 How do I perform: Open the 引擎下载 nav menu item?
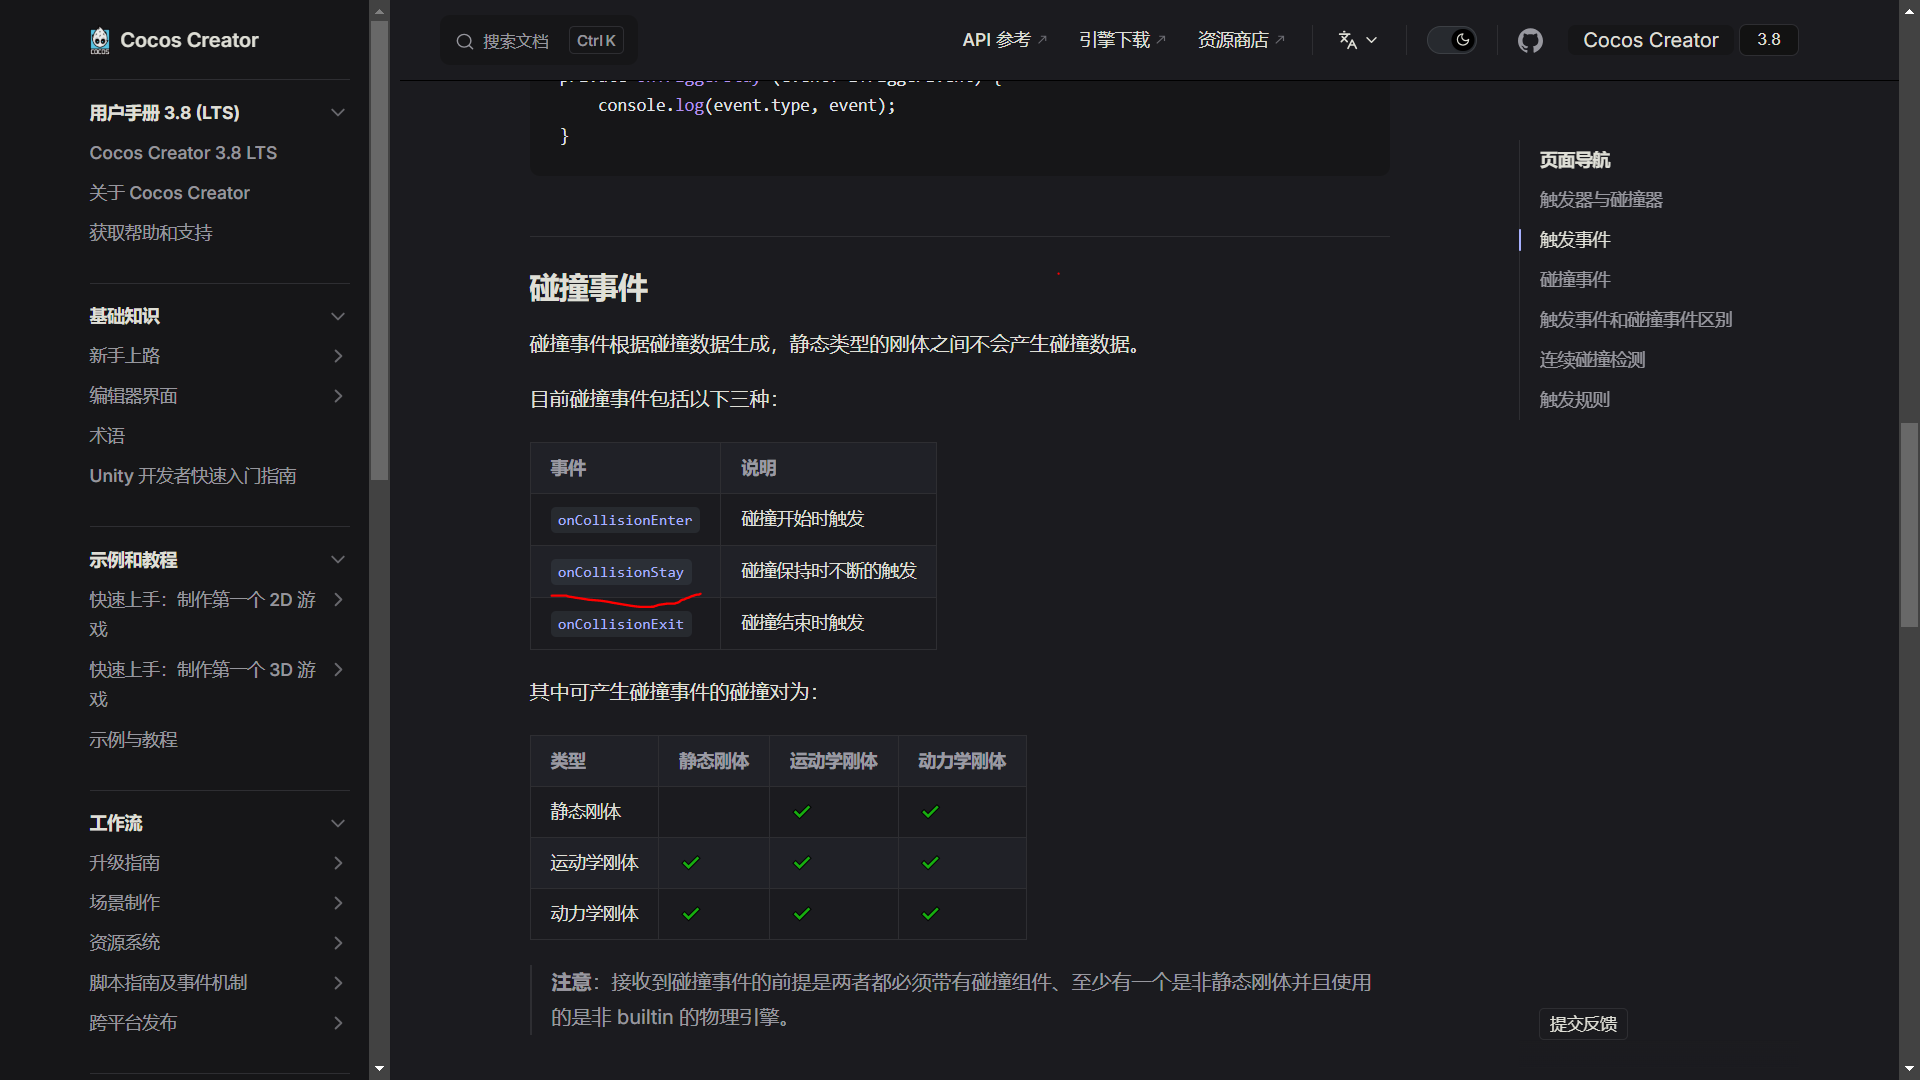1114,40
